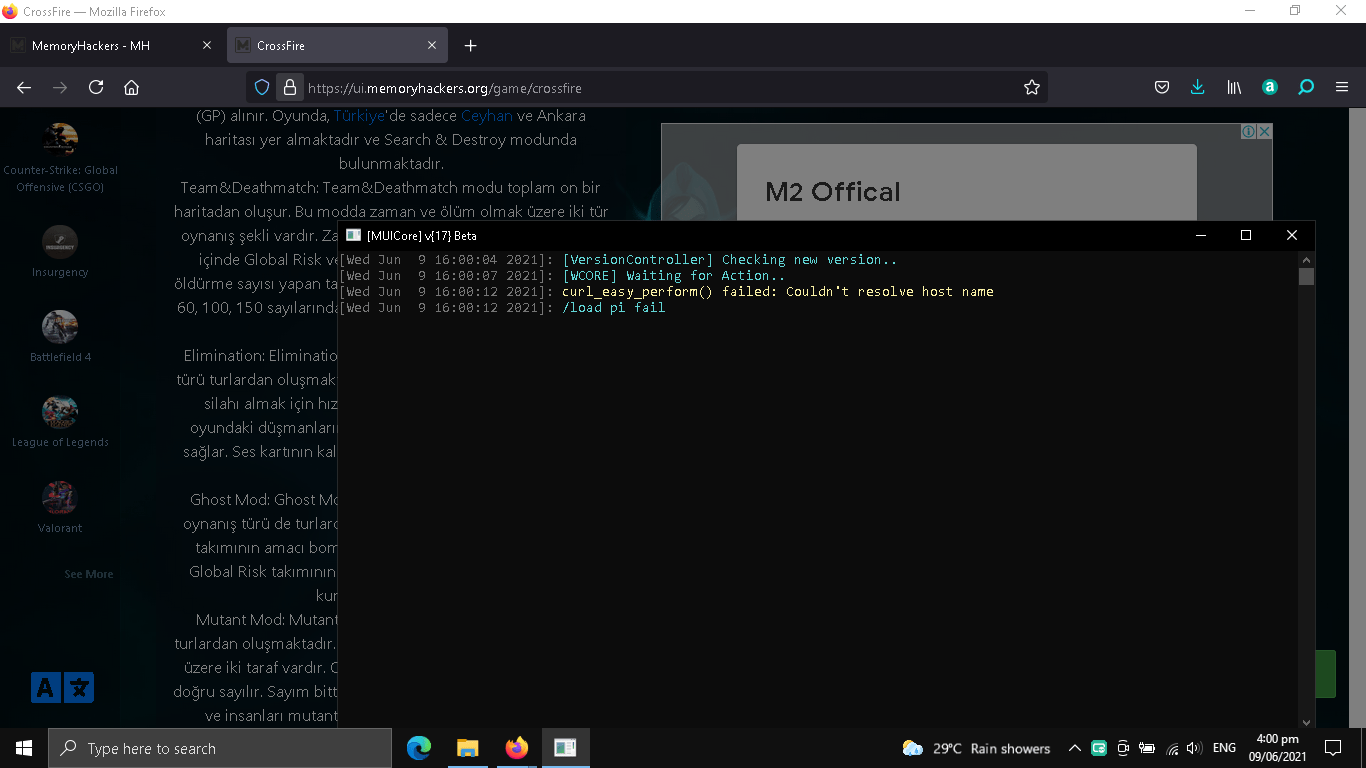1366x768 pixels.
Task: Minimize the Firefox window
Action: pos(1250,11)
